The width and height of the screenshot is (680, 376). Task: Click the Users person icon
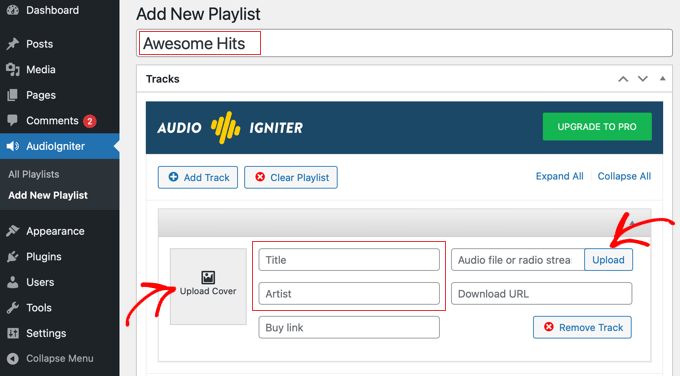click(13, 282)
